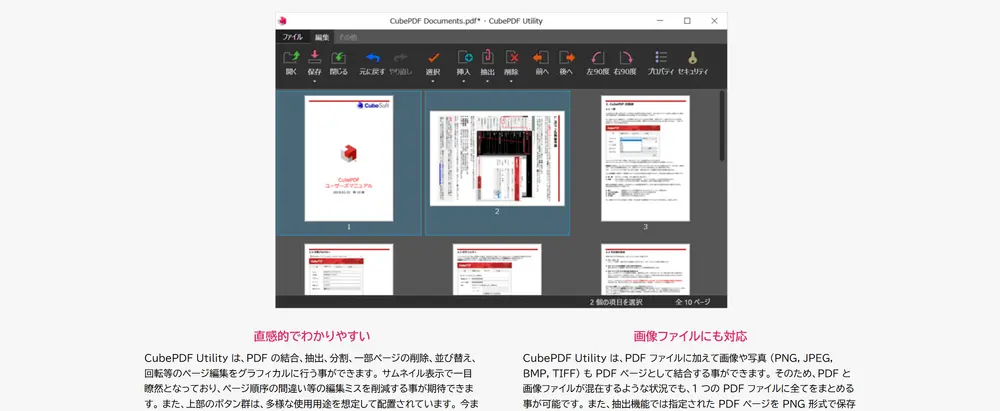Click the 前へ (Move previous) icon
Viewport: 1000px width, 411px height.
click(541, 57)
